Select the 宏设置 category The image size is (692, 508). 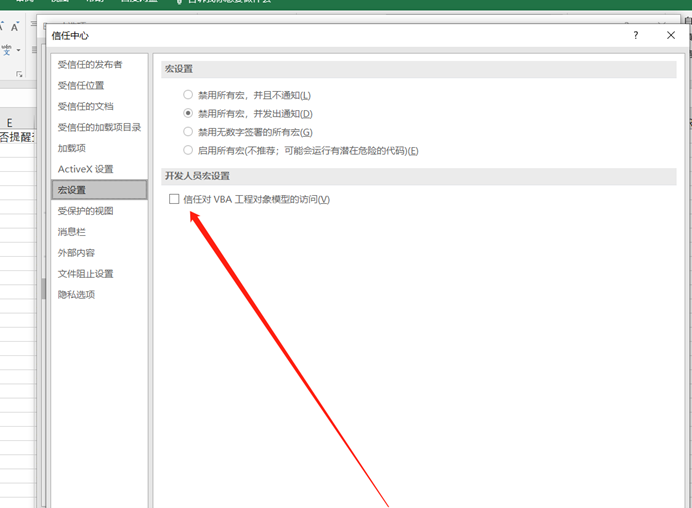pos(99,190)
